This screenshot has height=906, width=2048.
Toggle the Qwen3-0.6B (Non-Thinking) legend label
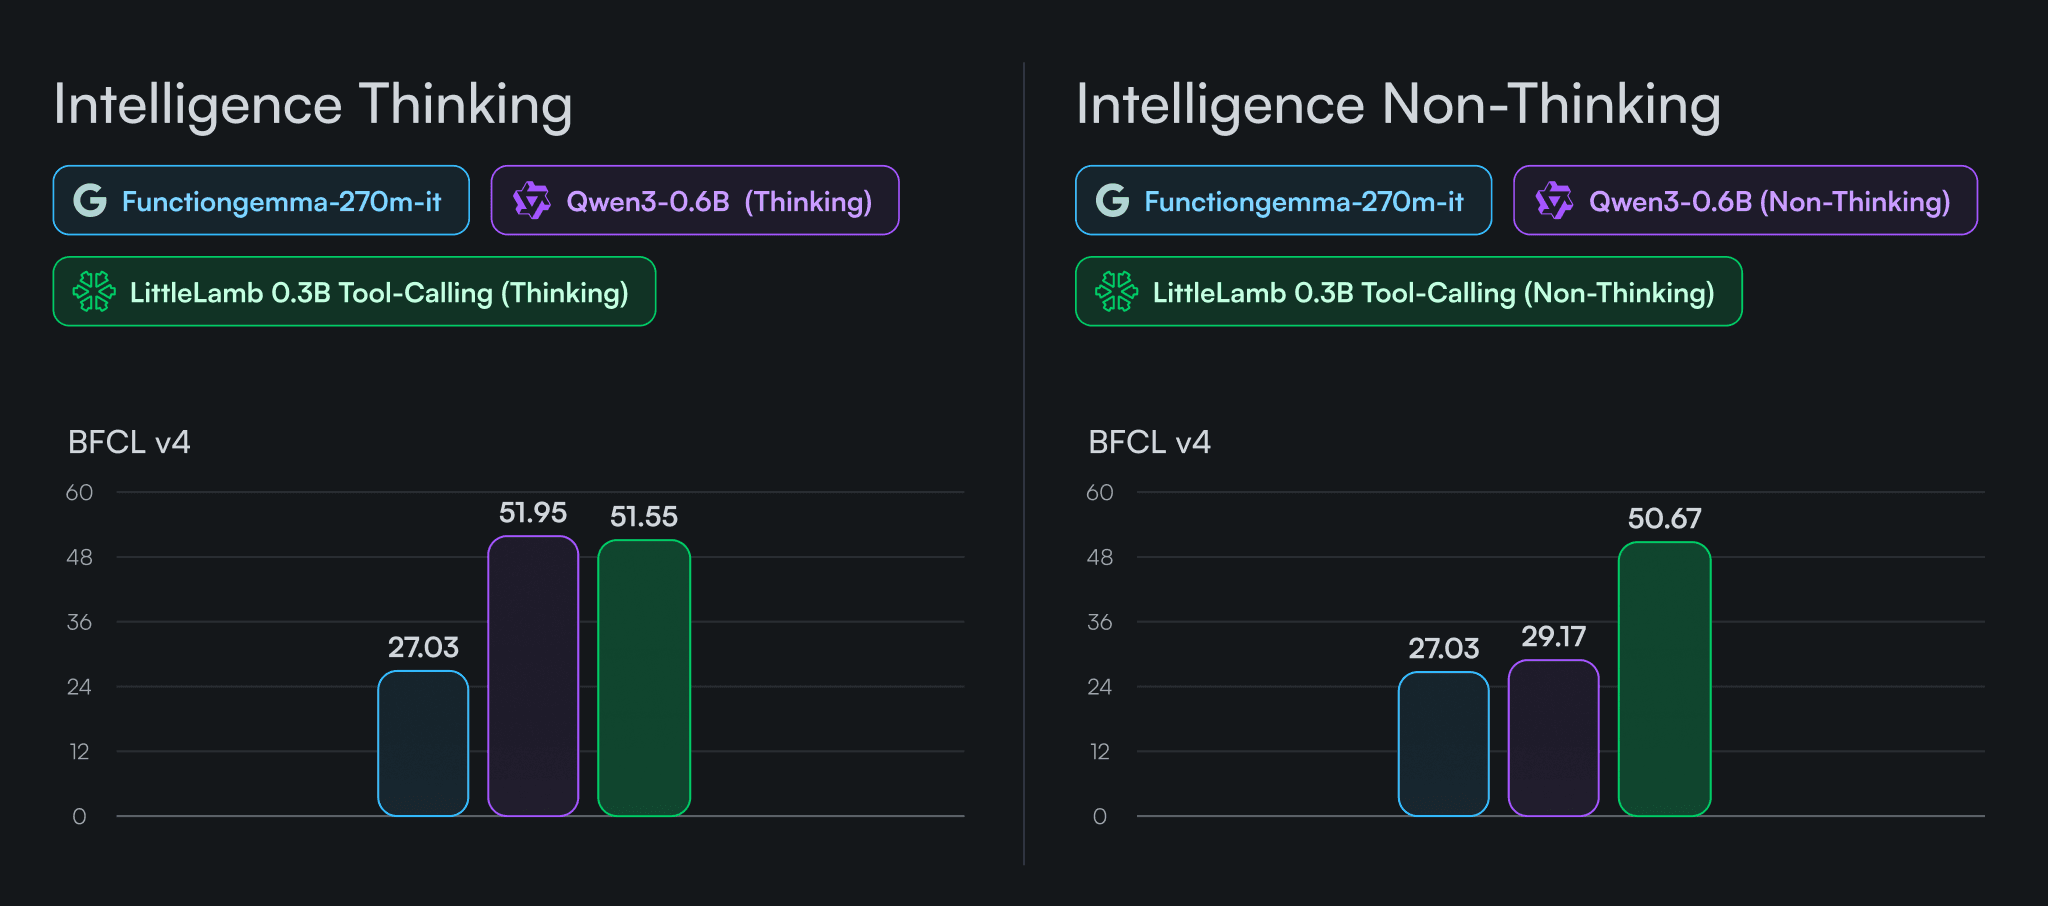(1769, 201)
